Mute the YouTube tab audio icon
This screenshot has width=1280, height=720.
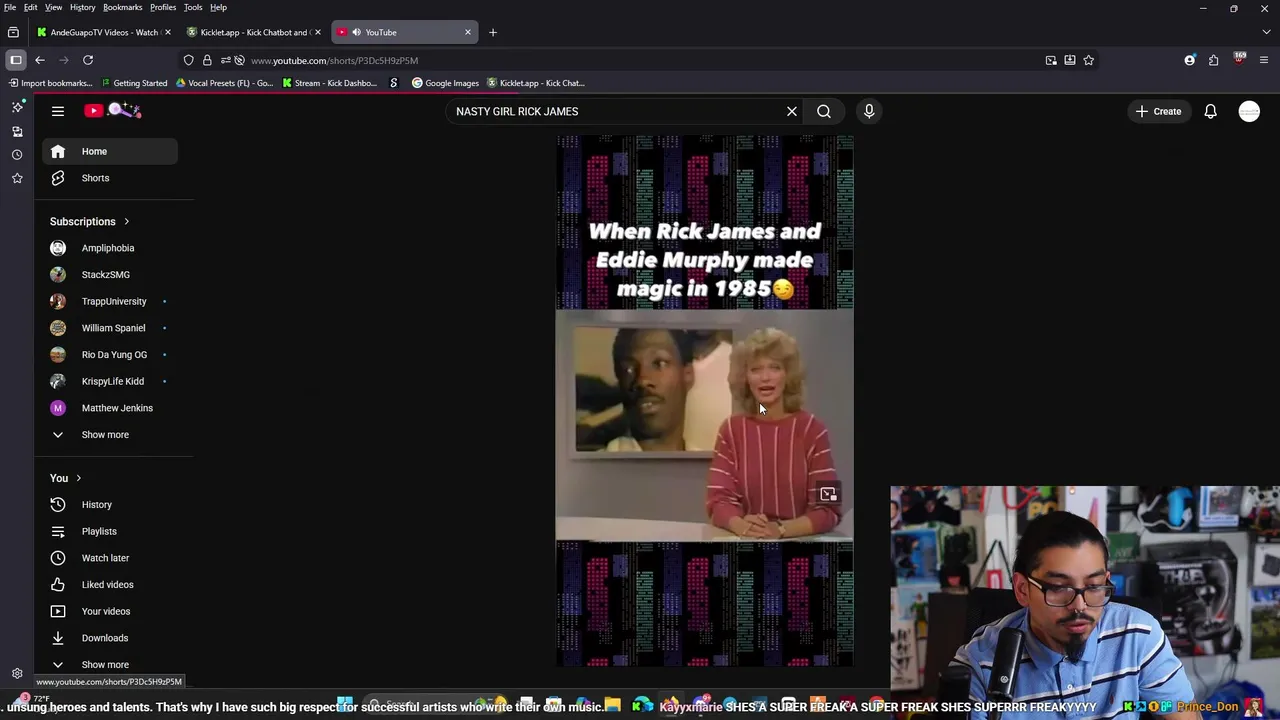(356, 32)
